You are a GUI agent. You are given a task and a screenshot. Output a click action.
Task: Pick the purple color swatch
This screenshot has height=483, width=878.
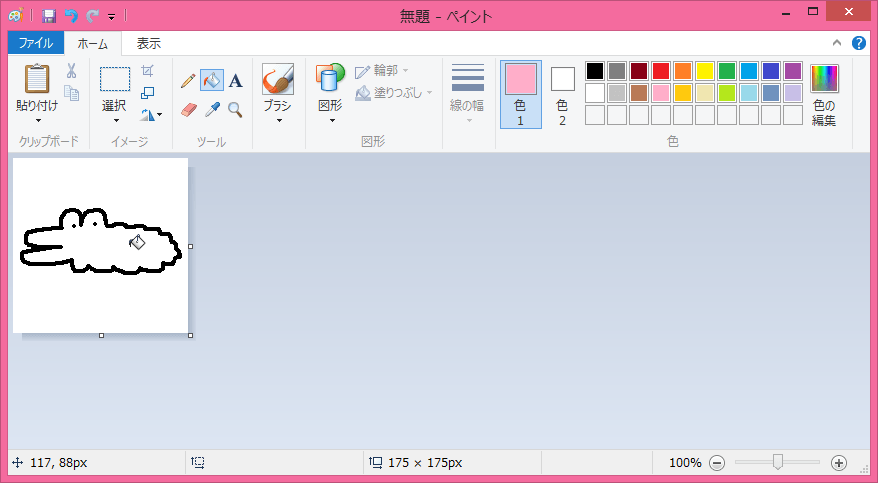(793, 71)
